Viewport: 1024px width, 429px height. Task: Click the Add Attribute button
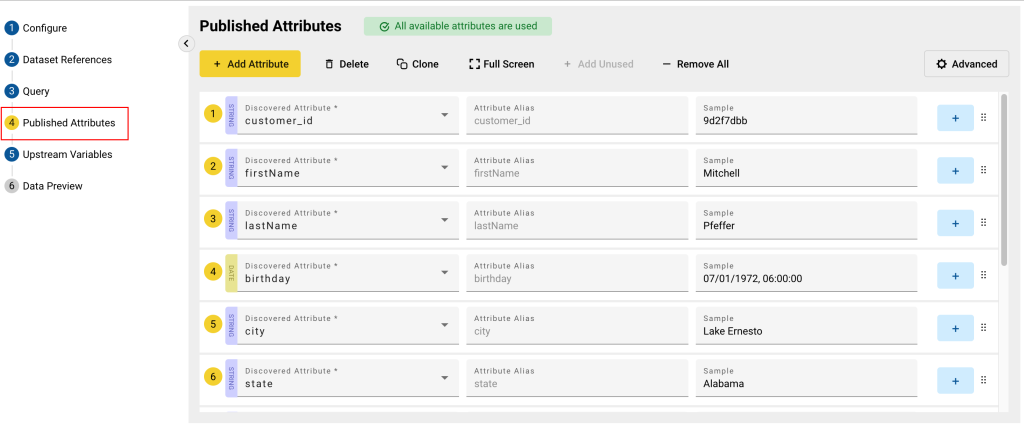point(250,64)
